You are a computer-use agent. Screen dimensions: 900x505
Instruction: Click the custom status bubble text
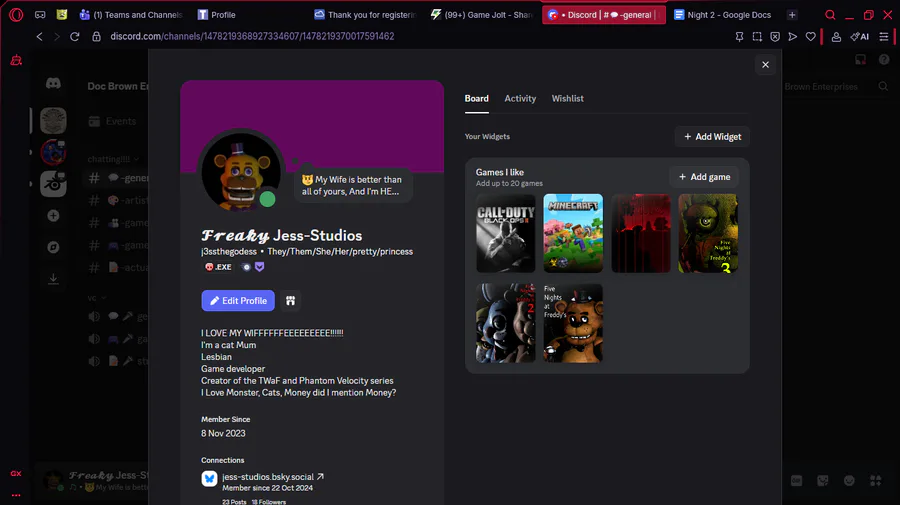pos(352,185)
